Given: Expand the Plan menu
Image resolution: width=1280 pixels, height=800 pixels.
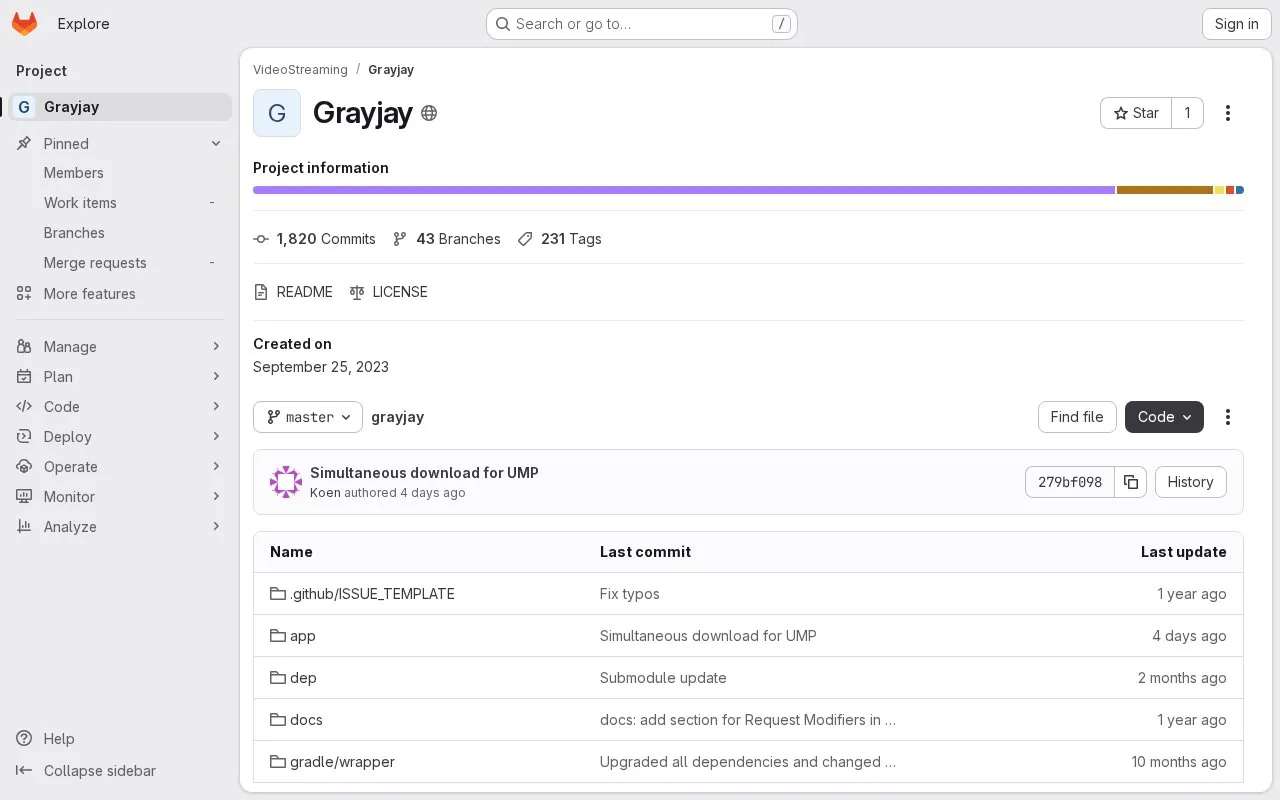Looking at the screenshot, I should [120, 377].
